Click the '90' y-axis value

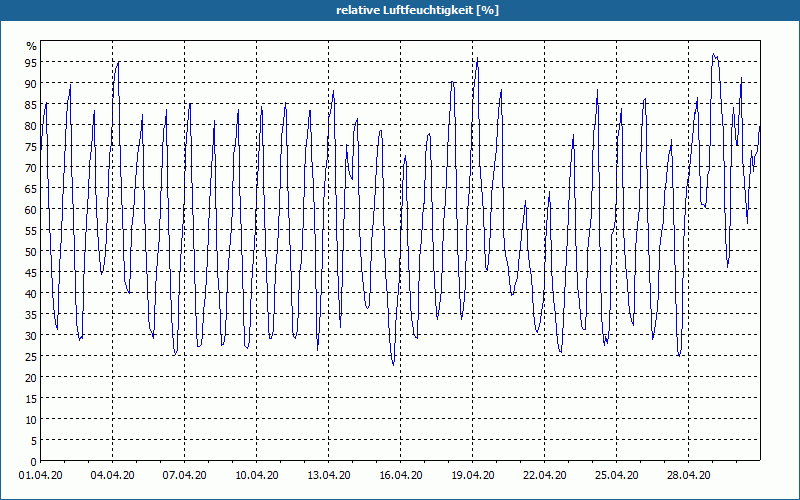[x=32, y=84]
